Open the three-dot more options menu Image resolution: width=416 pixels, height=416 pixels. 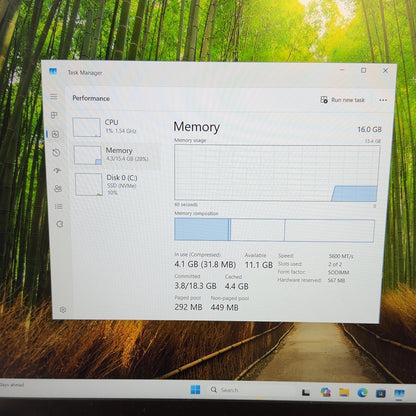[383, 100]
